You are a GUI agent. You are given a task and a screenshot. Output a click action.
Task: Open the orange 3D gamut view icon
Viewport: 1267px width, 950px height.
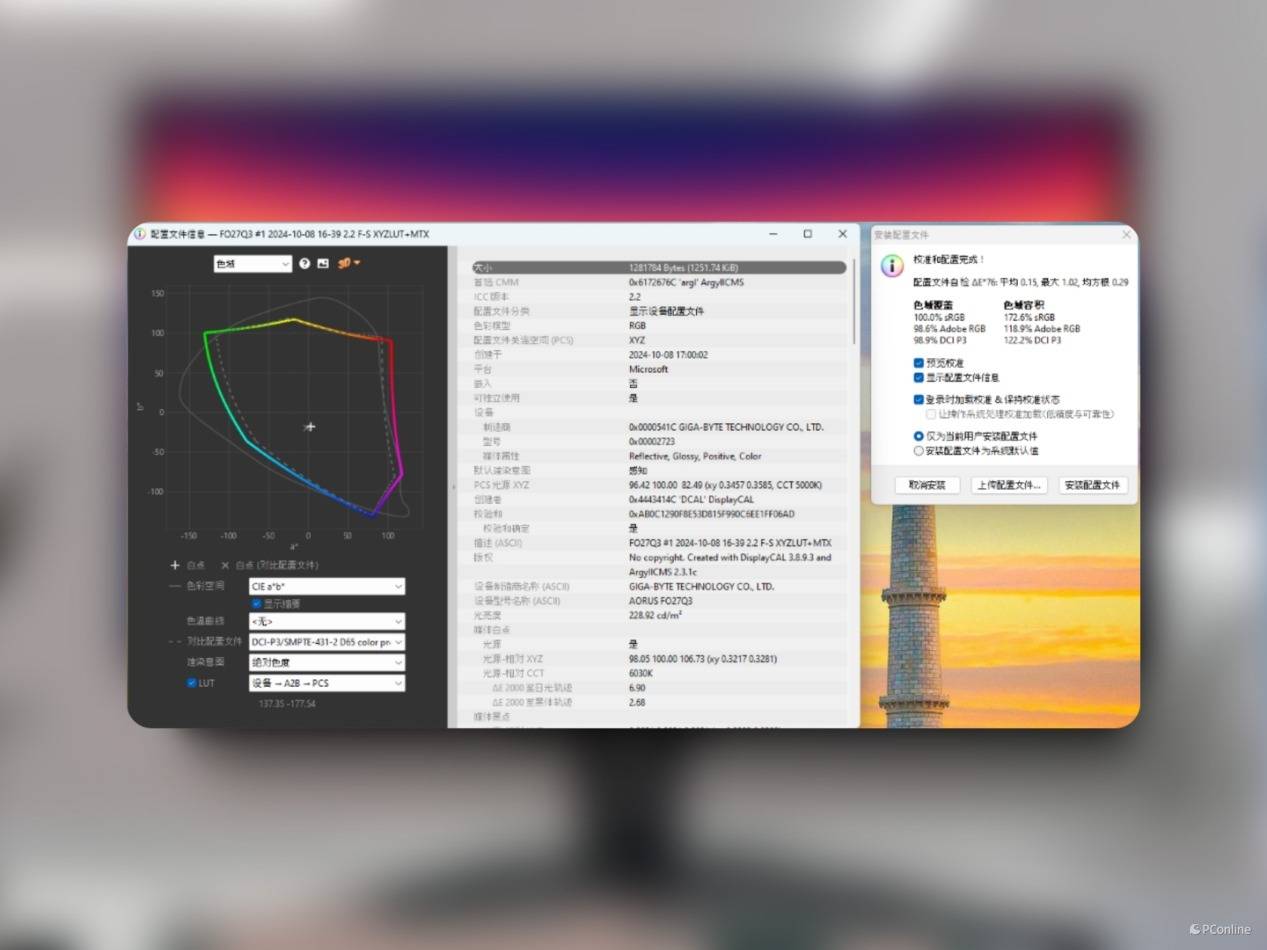coord(347,264)
